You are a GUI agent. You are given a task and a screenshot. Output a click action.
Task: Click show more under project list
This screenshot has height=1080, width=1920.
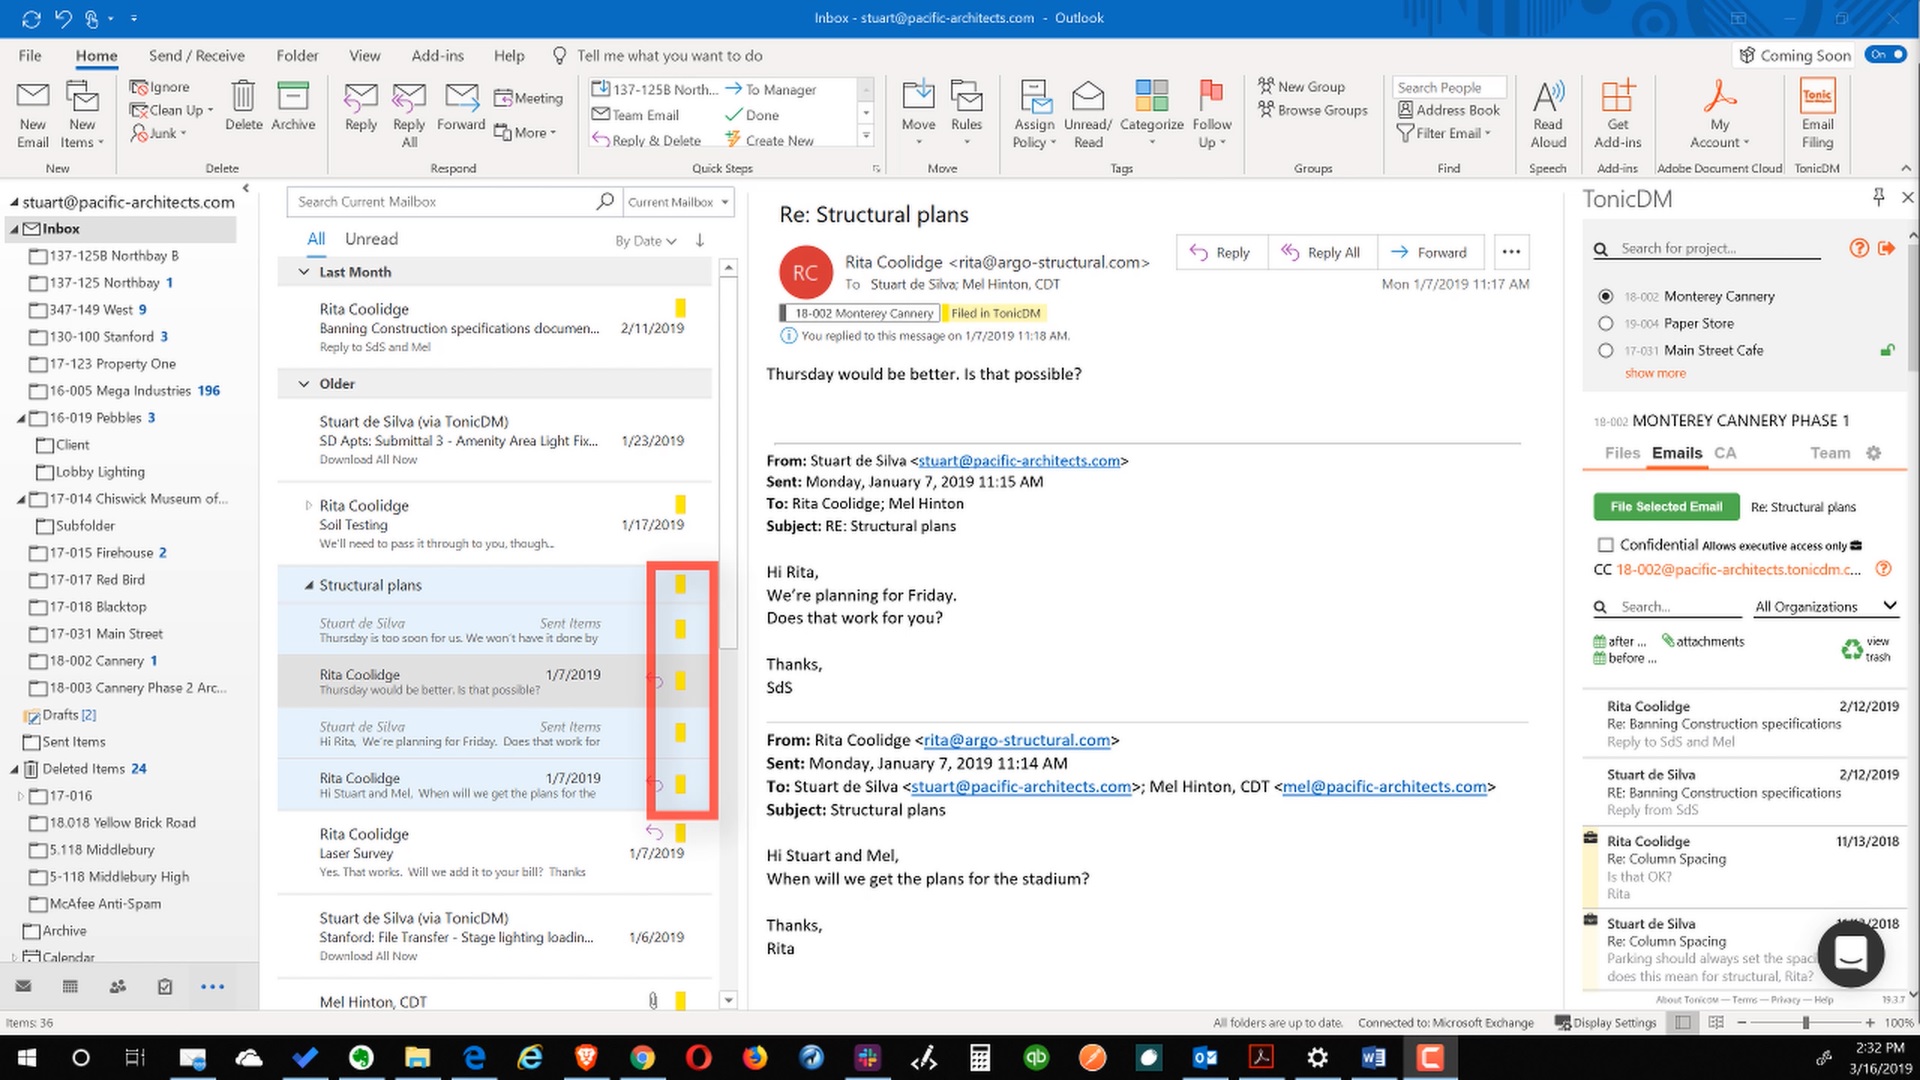1655,373
